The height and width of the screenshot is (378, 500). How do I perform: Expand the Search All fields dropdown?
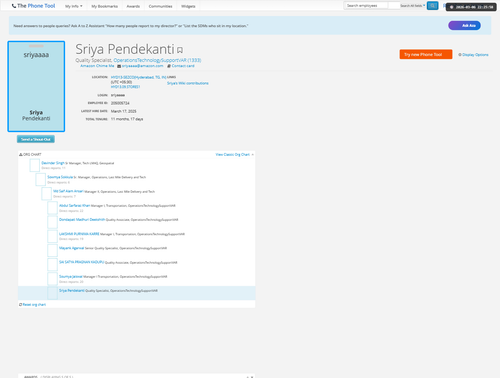click(413, 6)
